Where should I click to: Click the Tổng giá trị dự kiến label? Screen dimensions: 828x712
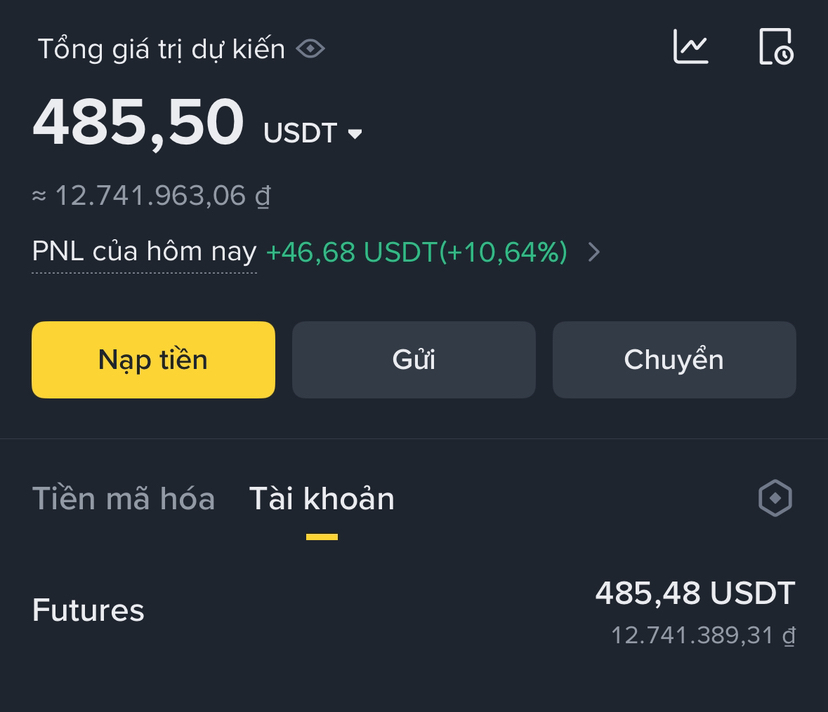162,49
